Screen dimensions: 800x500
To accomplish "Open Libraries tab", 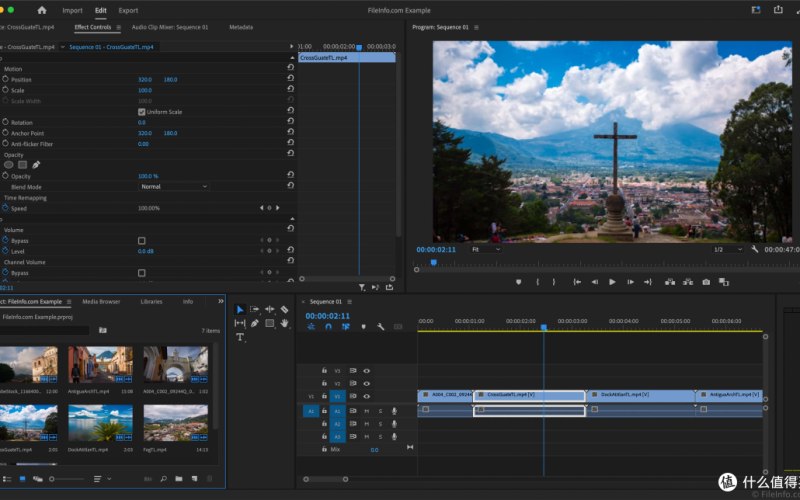I will pyautogui.click(x=152, y=302).
